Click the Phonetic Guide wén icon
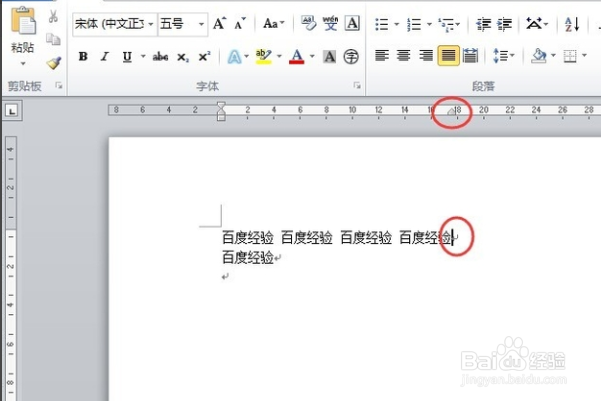 (330, 23)
